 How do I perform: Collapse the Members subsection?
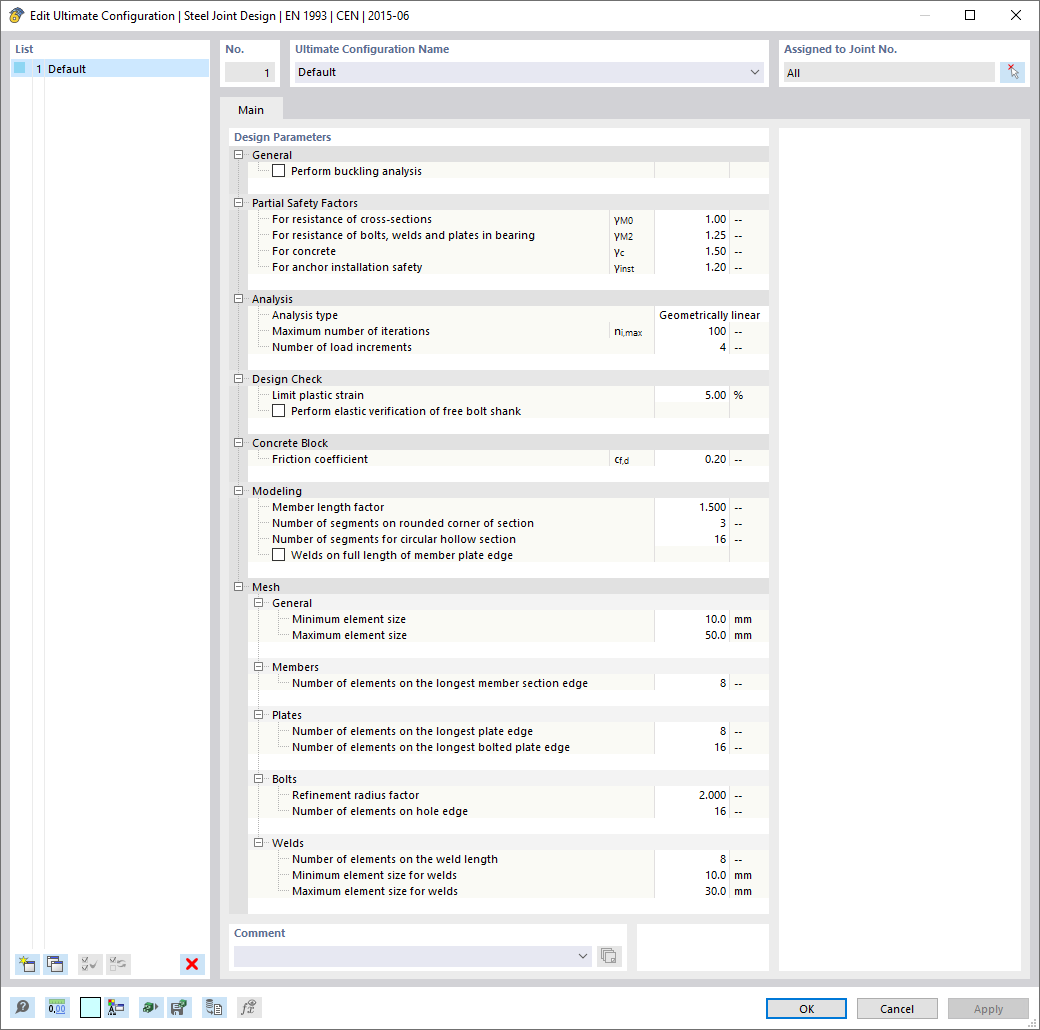259,667
